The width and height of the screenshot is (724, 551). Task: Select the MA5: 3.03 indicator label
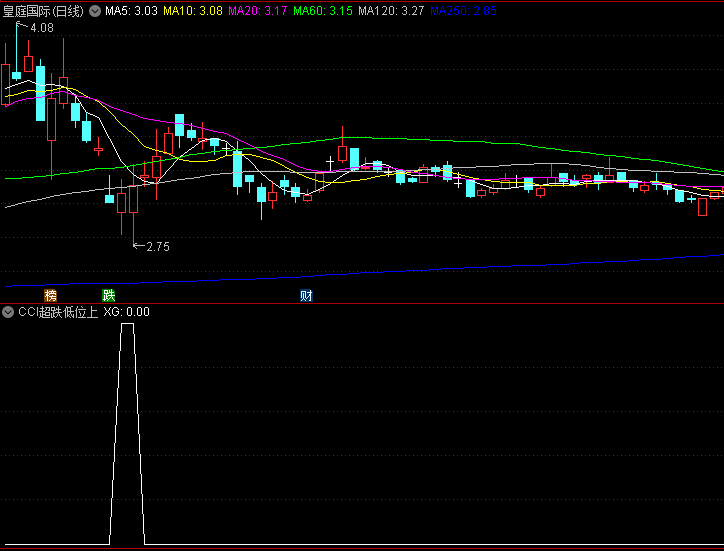tap(130, 12)
